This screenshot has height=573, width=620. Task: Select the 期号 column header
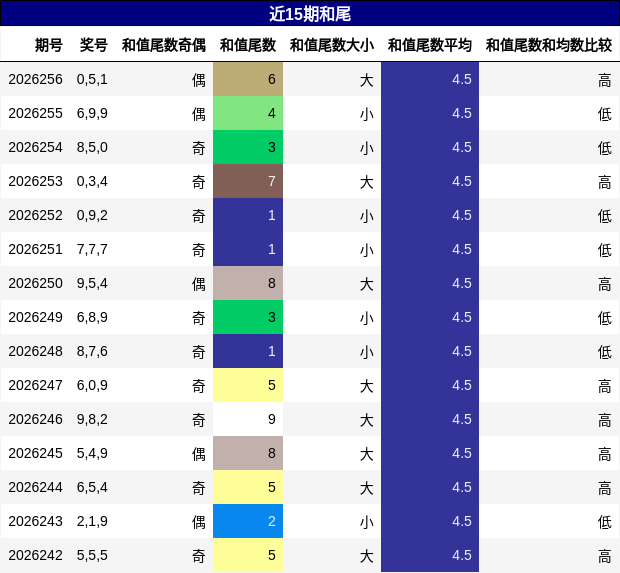pos(49,45)
